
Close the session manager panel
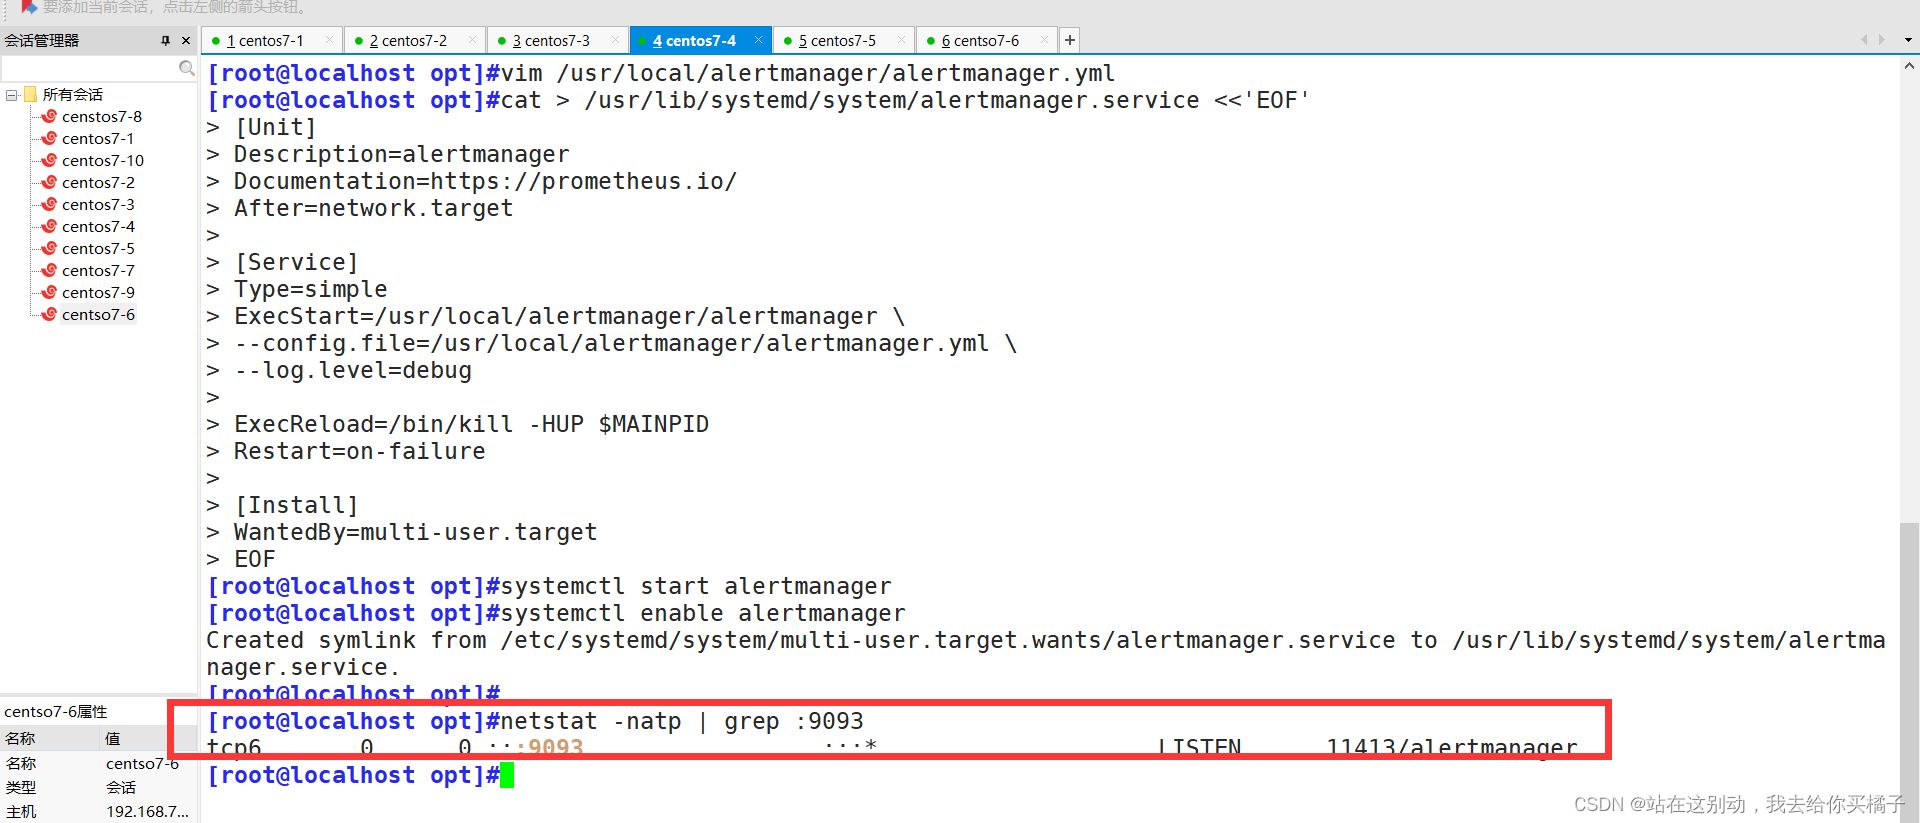[186, 40]
